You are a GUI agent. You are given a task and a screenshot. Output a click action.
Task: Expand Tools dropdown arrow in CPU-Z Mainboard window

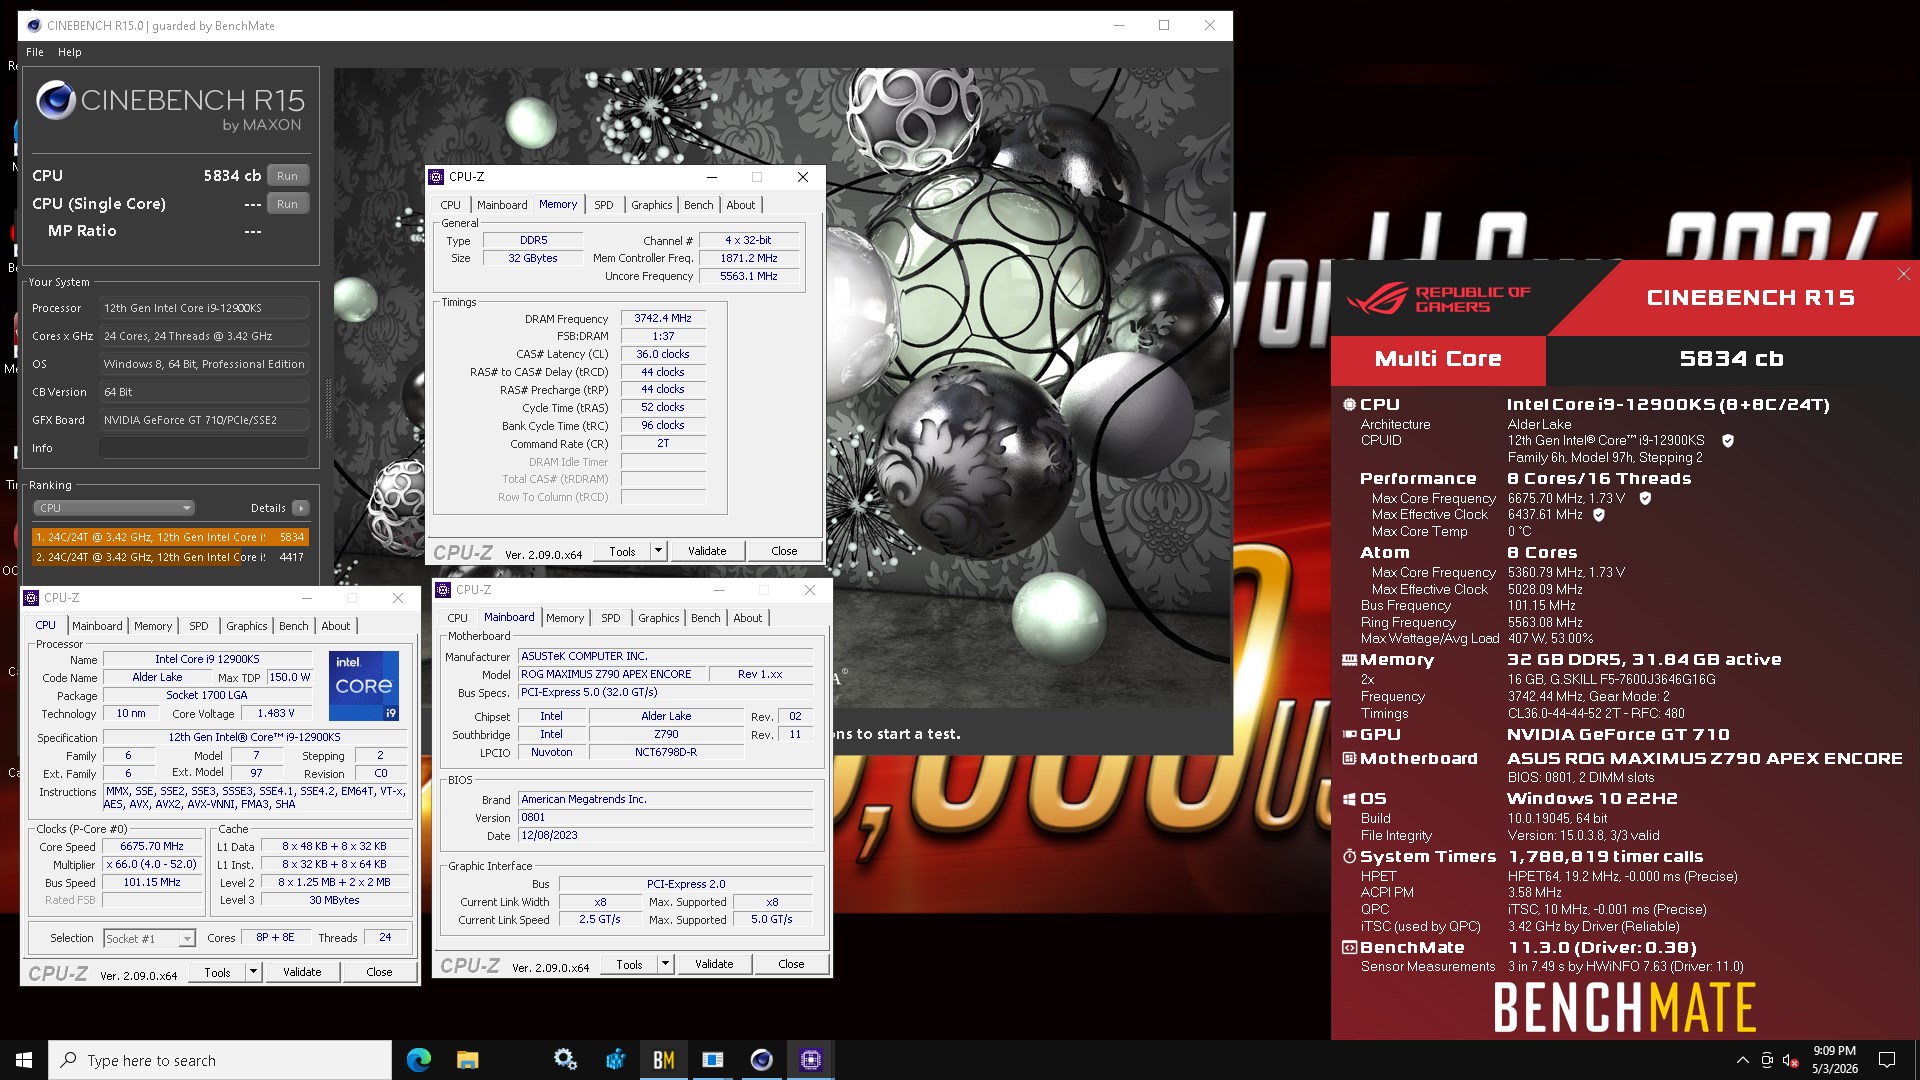tap(665, 964)
